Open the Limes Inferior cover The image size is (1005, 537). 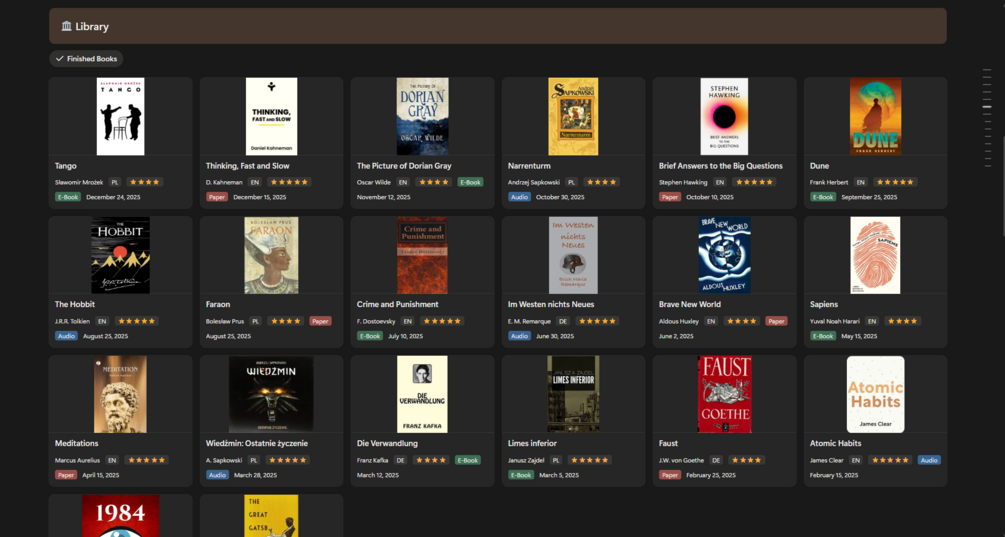(574, 394)
